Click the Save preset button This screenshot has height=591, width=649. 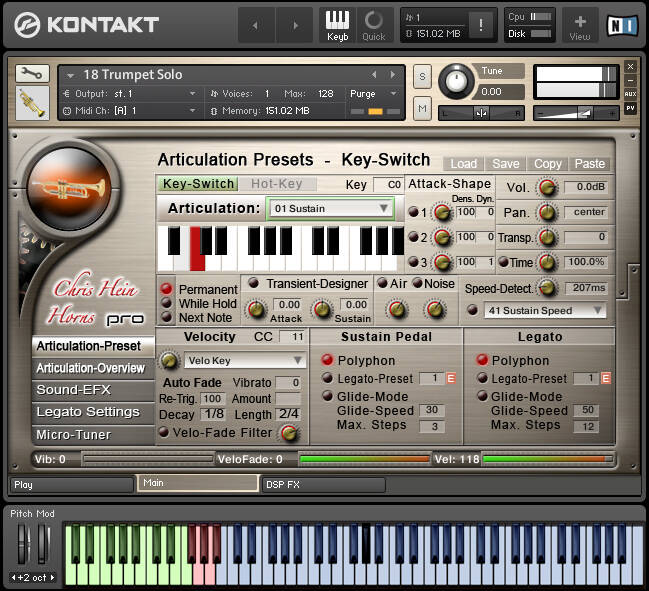(x=505, y=164)
